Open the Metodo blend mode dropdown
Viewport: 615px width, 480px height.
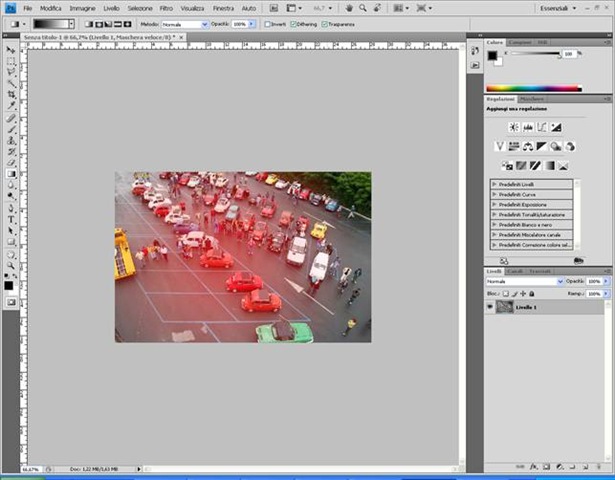point(185,23)
